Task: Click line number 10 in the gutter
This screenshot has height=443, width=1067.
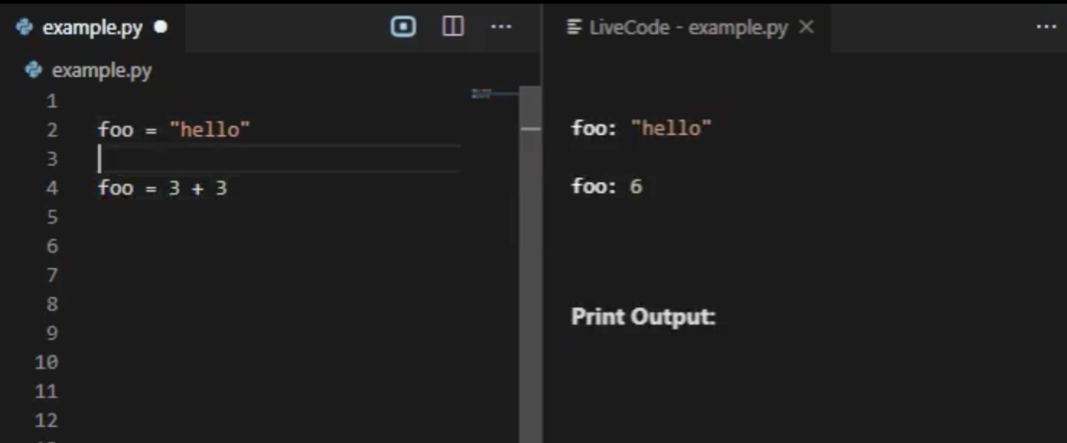Action: 46,362
